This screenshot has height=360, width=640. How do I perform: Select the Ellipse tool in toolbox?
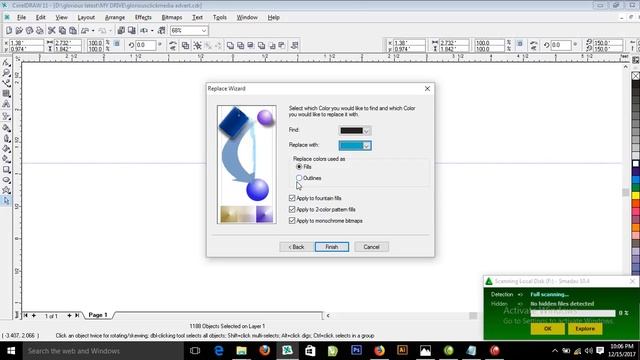click(x=6, y=180)
